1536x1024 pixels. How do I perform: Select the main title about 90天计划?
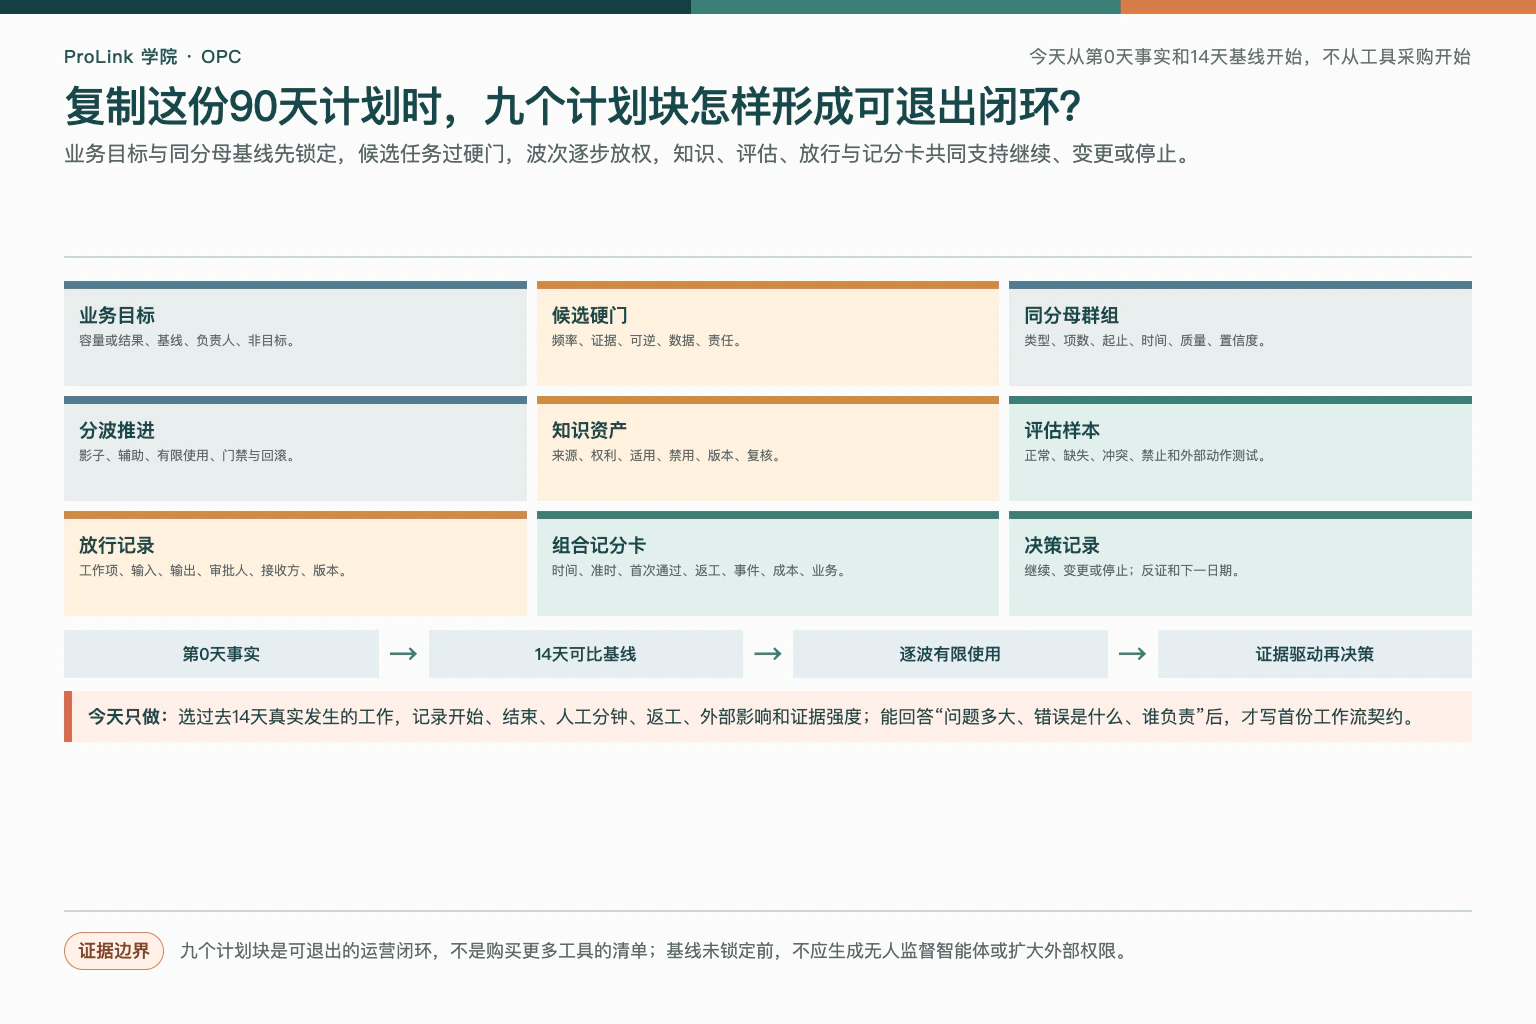pos(573,106)
